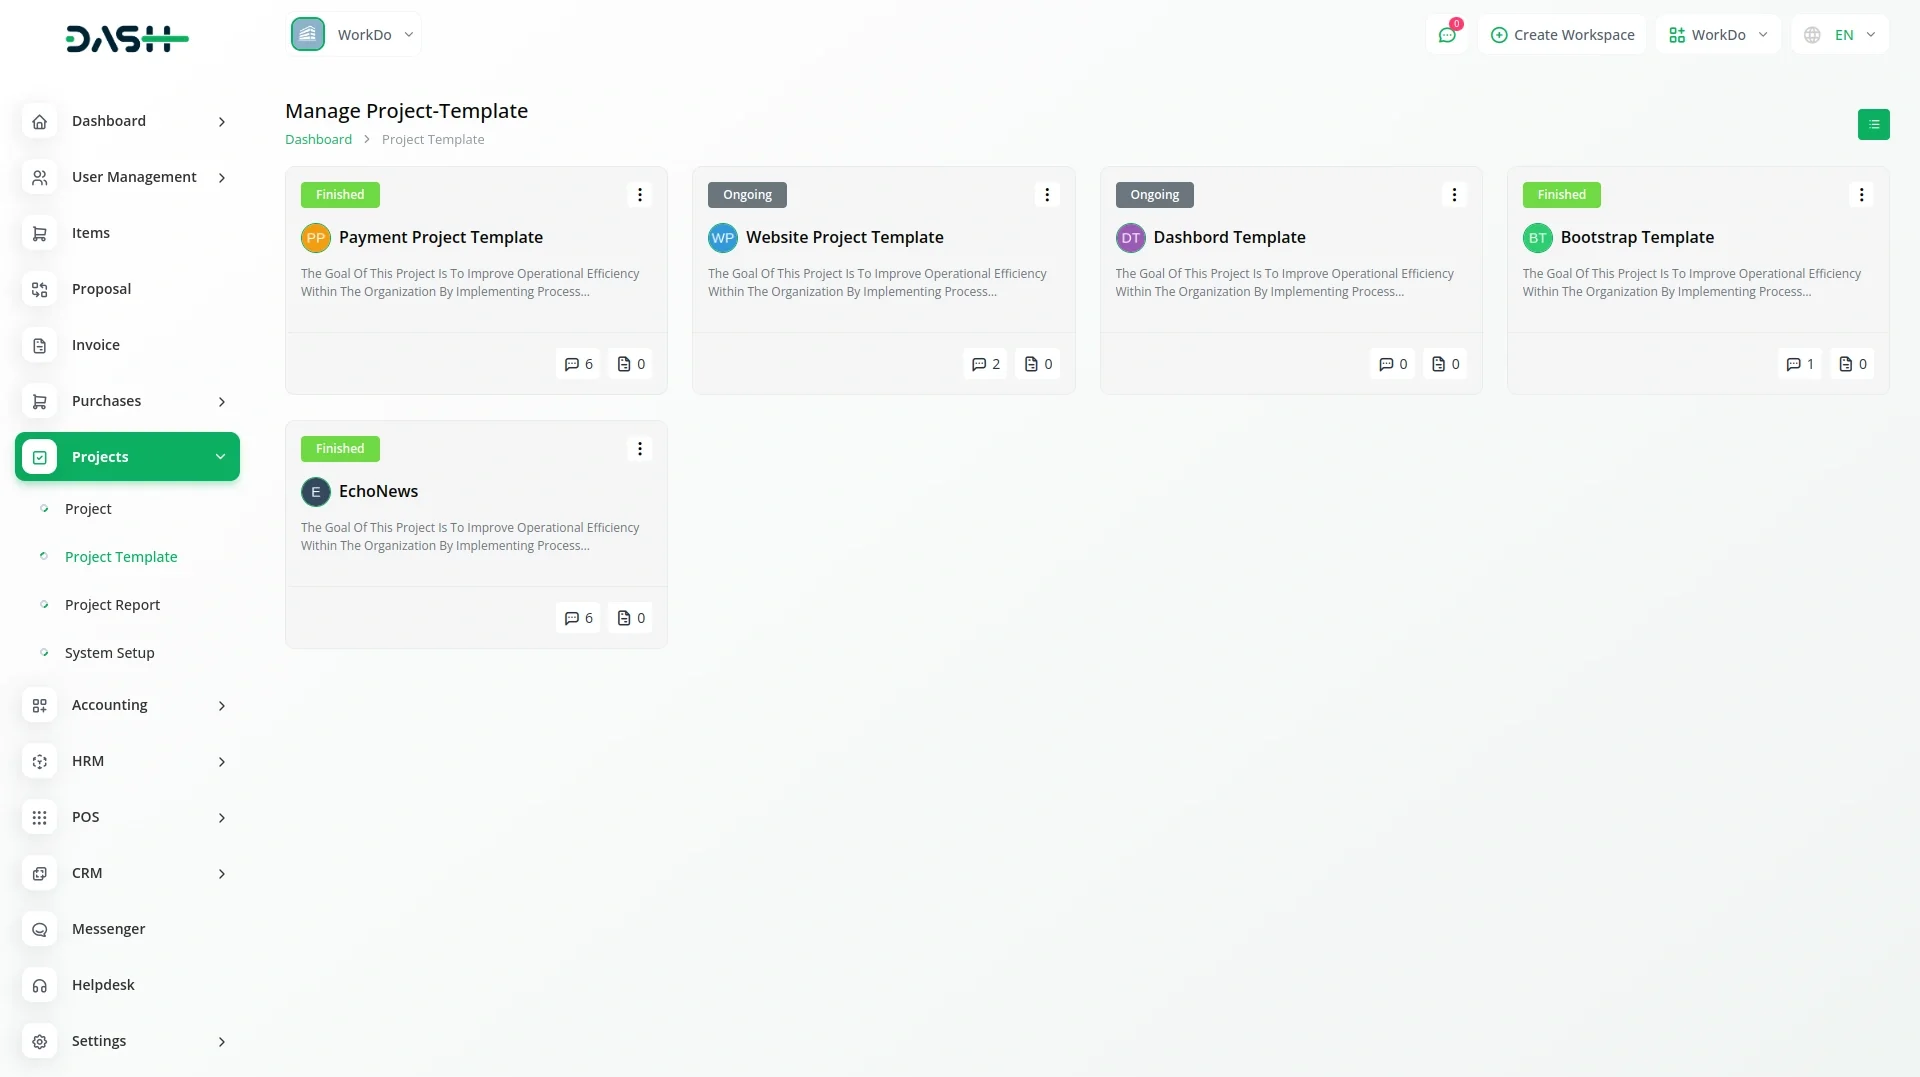Open the EN language dropdown
The height and width of the screenshot is (1077, 1920).
[x=1840, y=35]
